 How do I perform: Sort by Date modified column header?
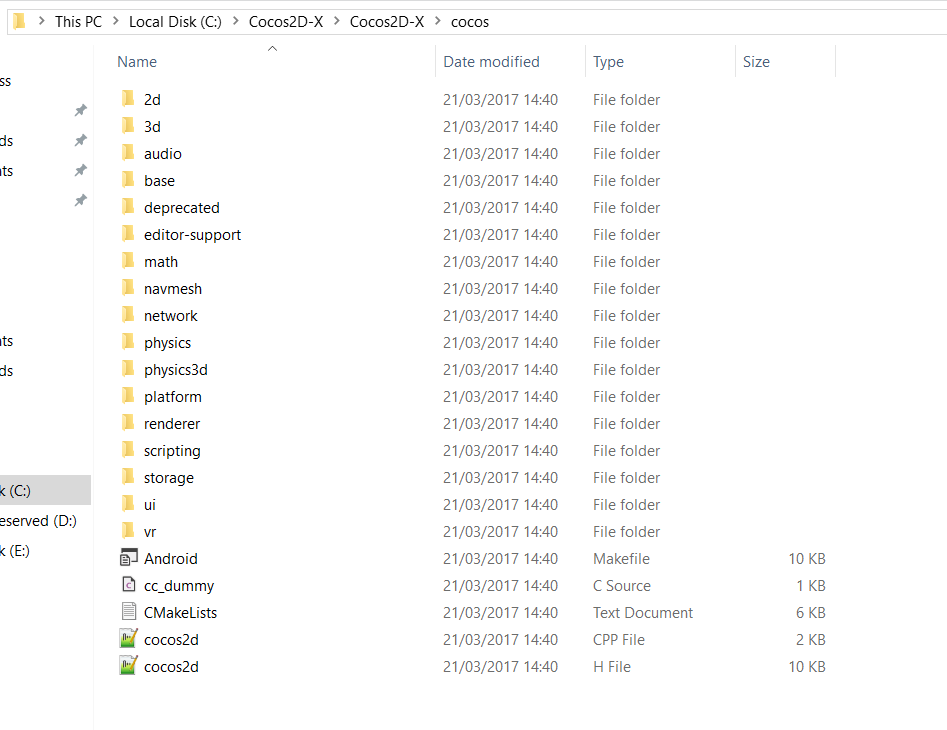[492, 62]
